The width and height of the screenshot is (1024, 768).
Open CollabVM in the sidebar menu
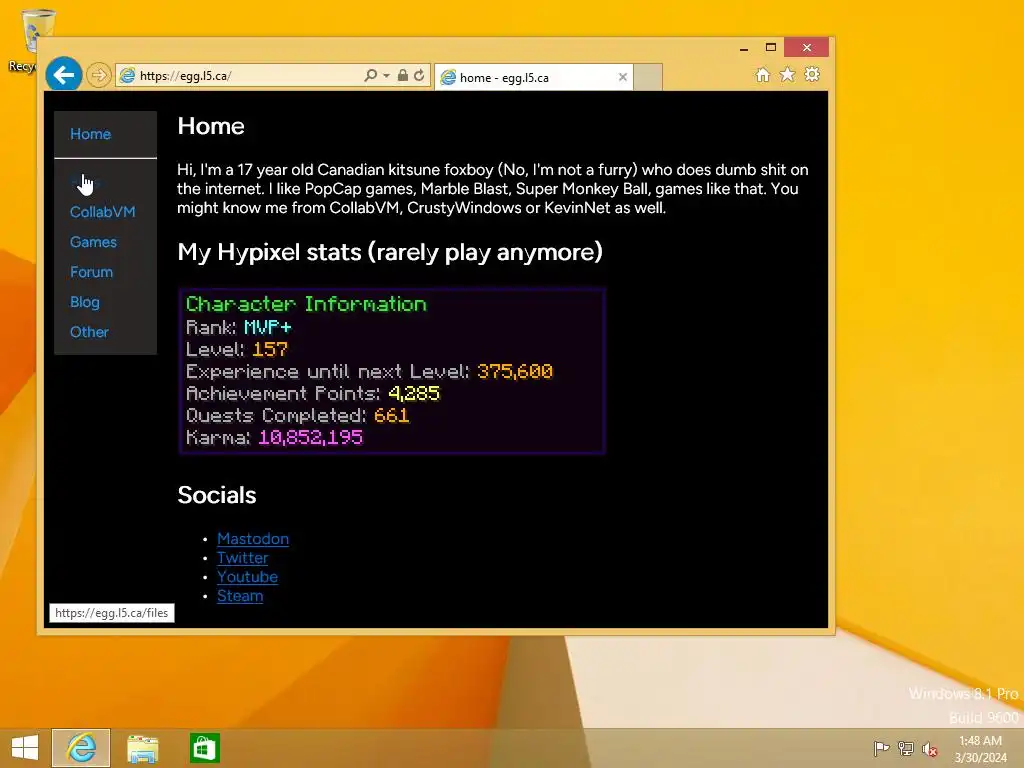click(103, 212)
